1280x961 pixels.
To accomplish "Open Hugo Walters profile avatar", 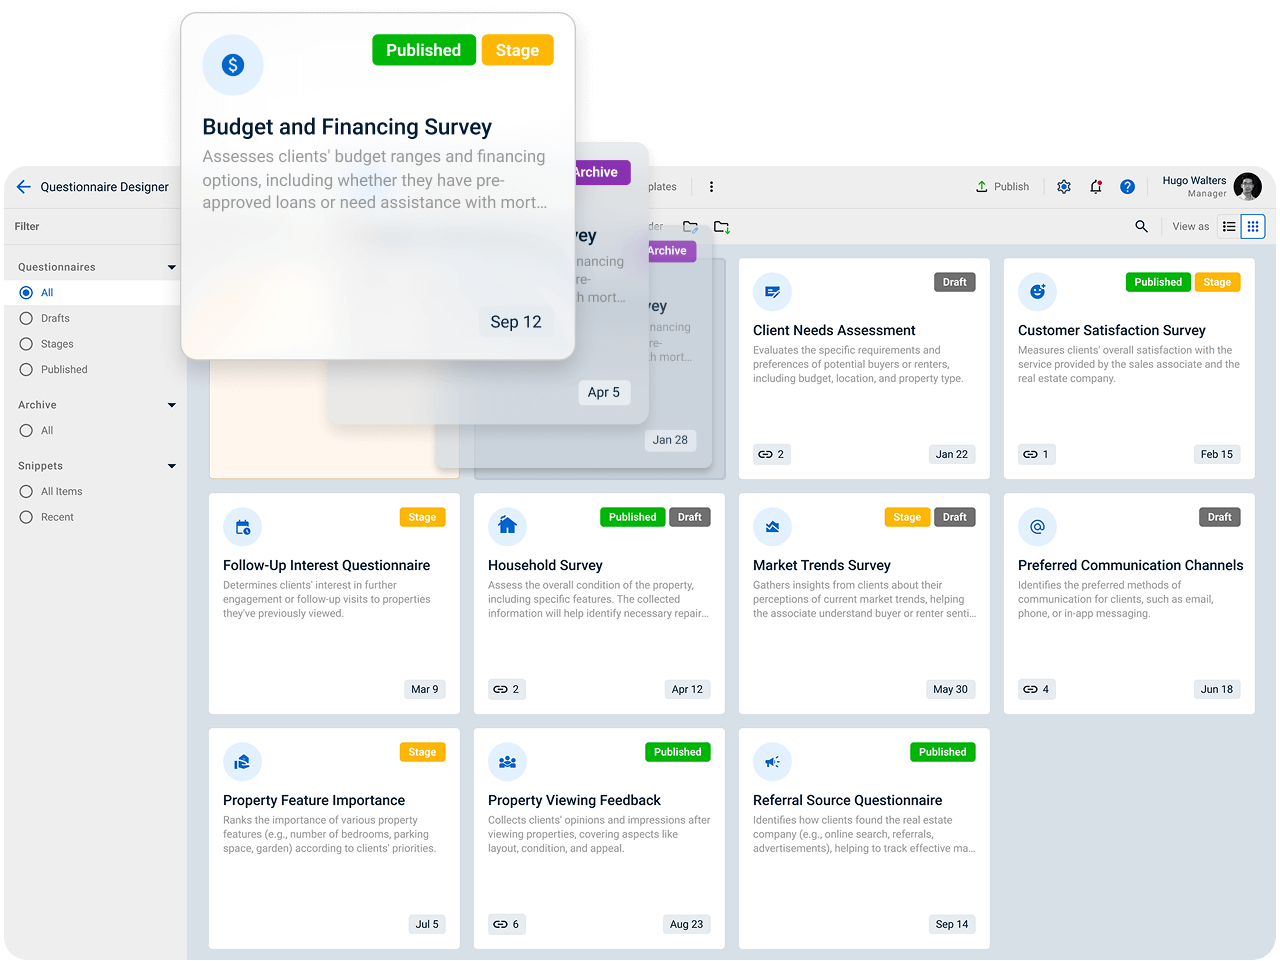I will pyautogui.click(x=1247, y=187).
